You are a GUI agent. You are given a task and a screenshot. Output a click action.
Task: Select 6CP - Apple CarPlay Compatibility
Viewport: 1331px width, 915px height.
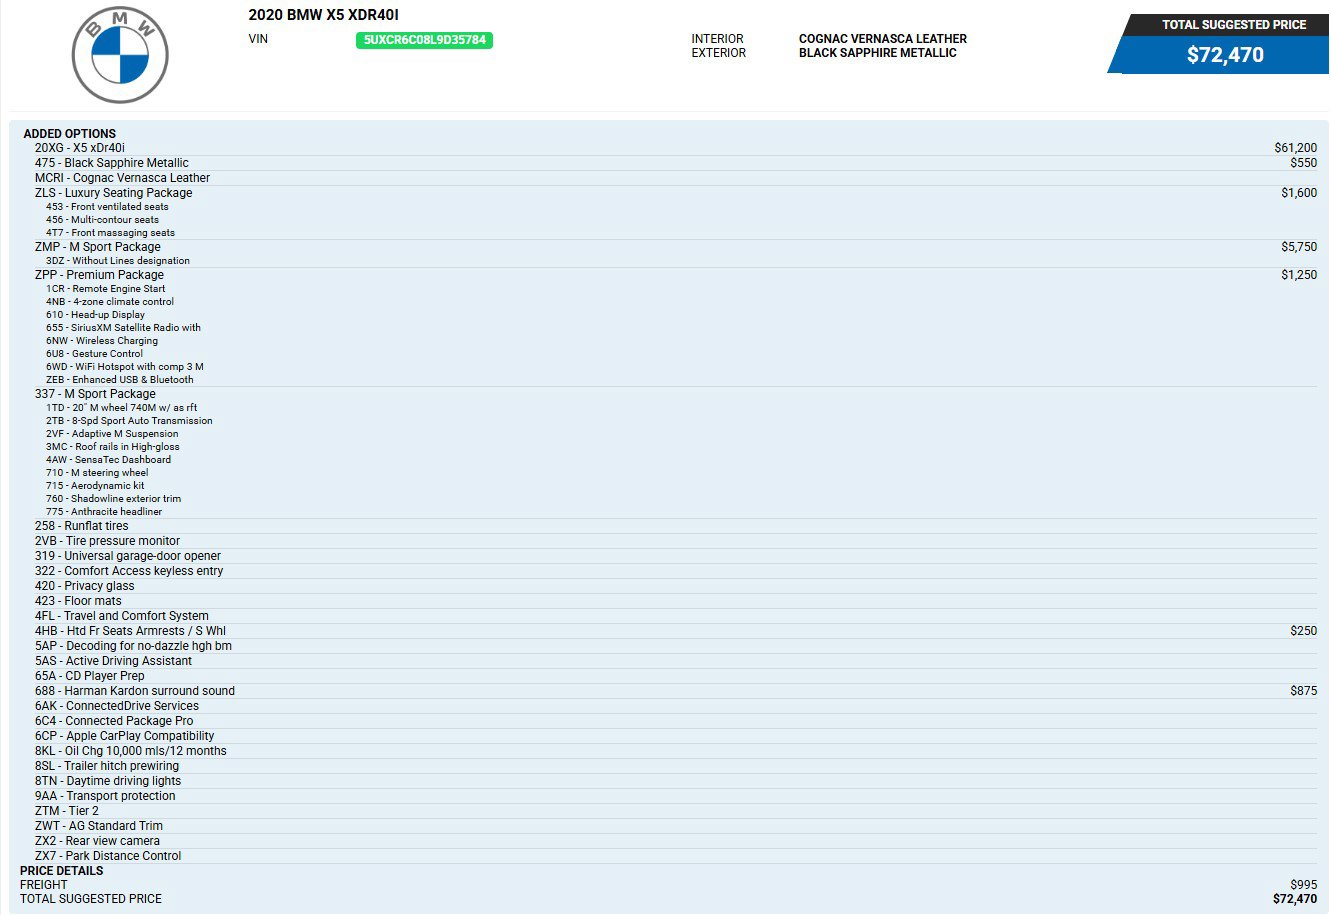124,736
